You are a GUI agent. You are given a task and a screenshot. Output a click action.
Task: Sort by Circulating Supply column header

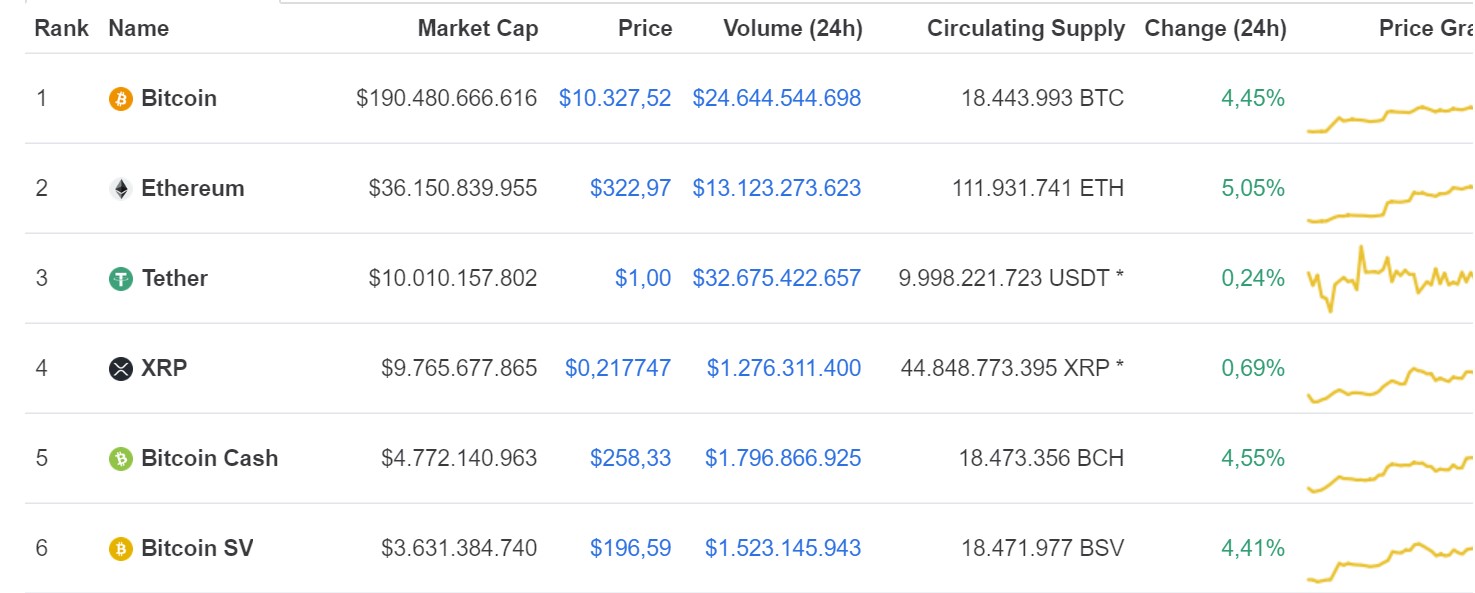[1026, 28]
